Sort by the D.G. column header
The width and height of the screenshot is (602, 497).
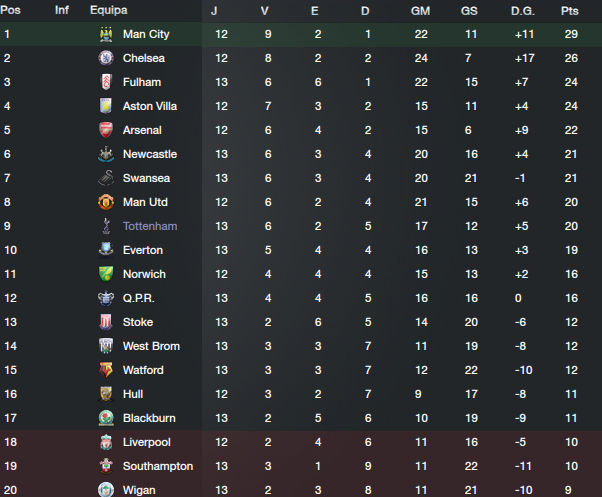click(x=522, y=10)
